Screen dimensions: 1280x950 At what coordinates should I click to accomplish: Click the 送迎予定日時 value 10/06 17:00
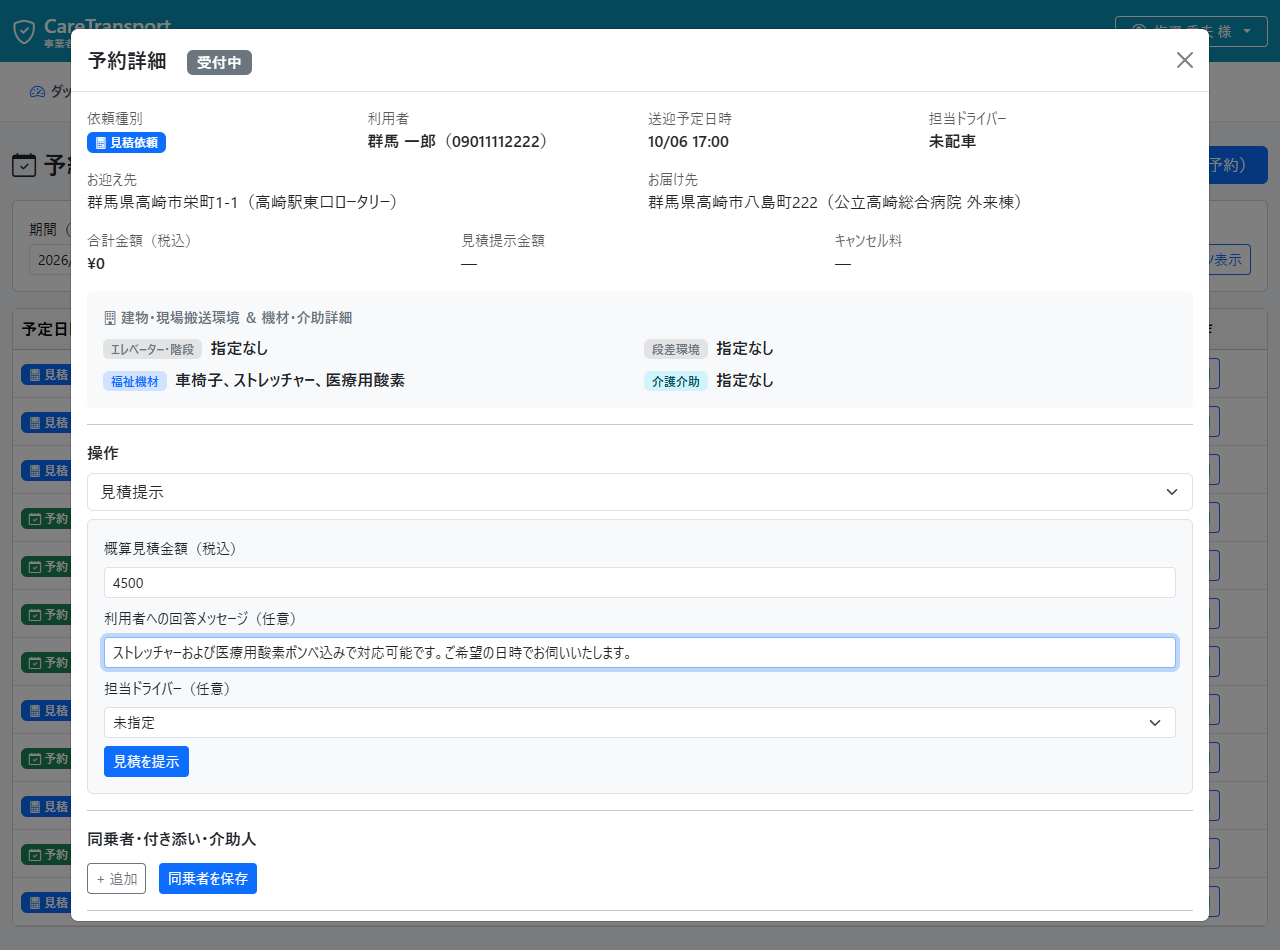[688, 142]
